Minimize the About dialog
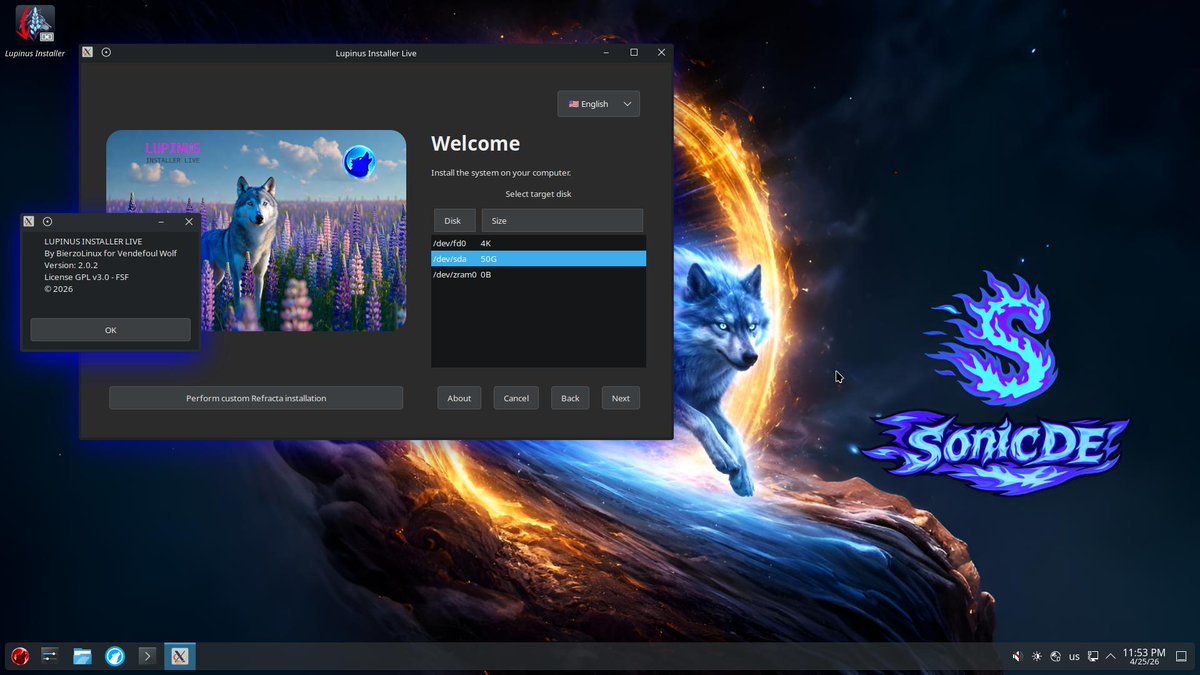 point(161,221)
